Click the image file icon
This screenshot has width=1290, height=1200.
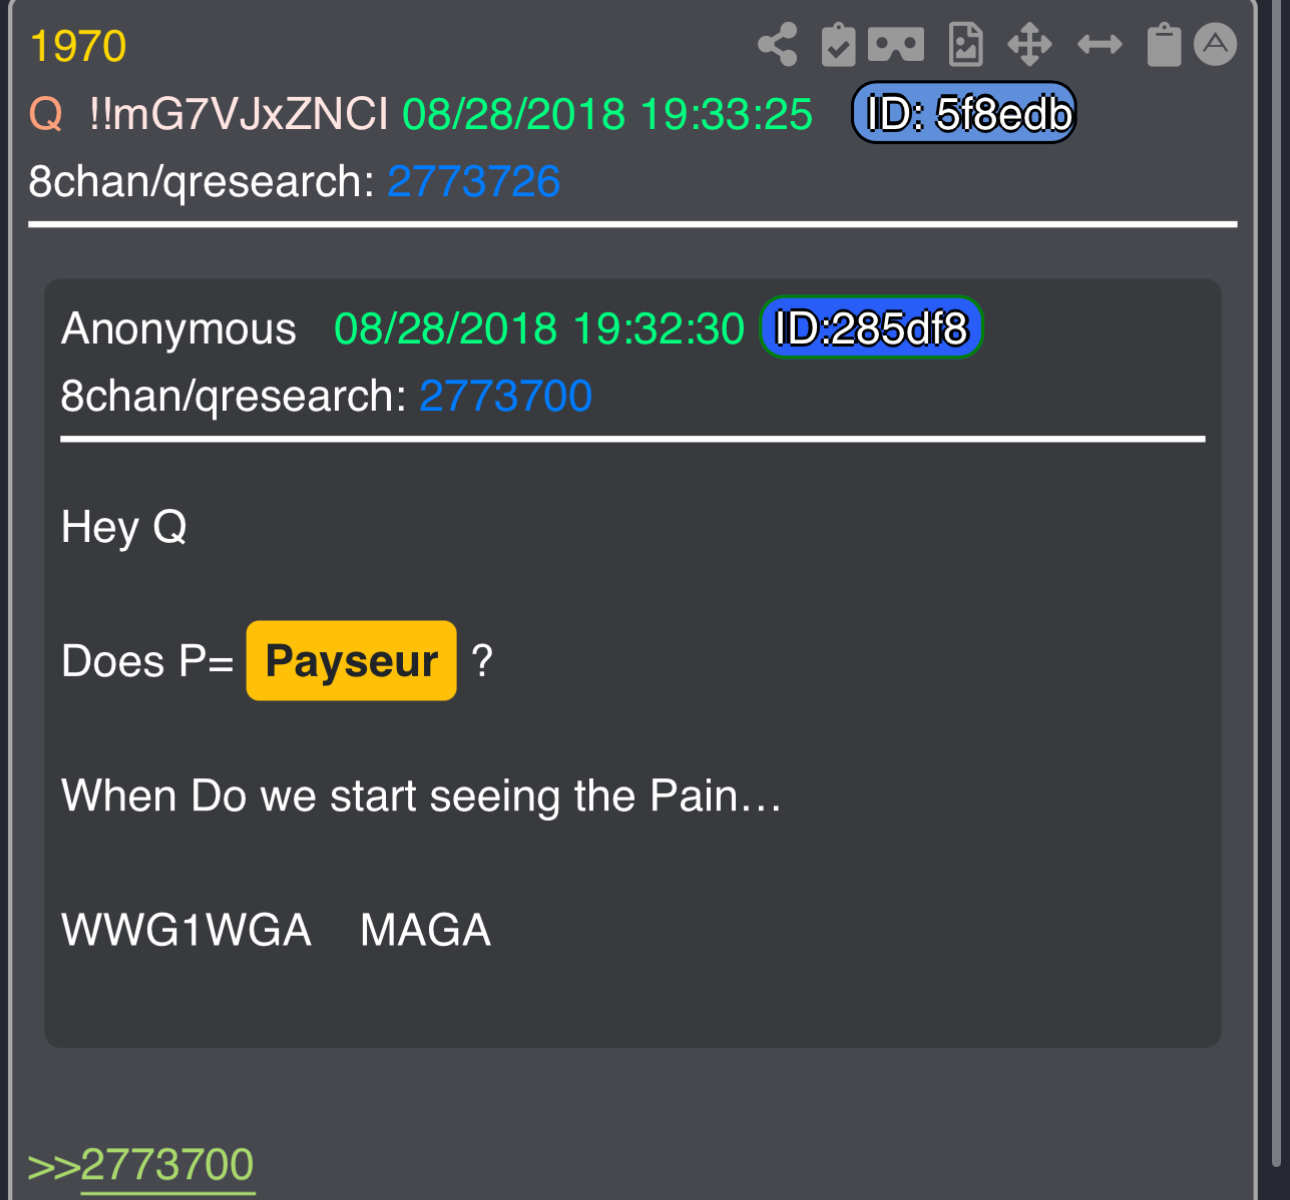tap(965, 45)
